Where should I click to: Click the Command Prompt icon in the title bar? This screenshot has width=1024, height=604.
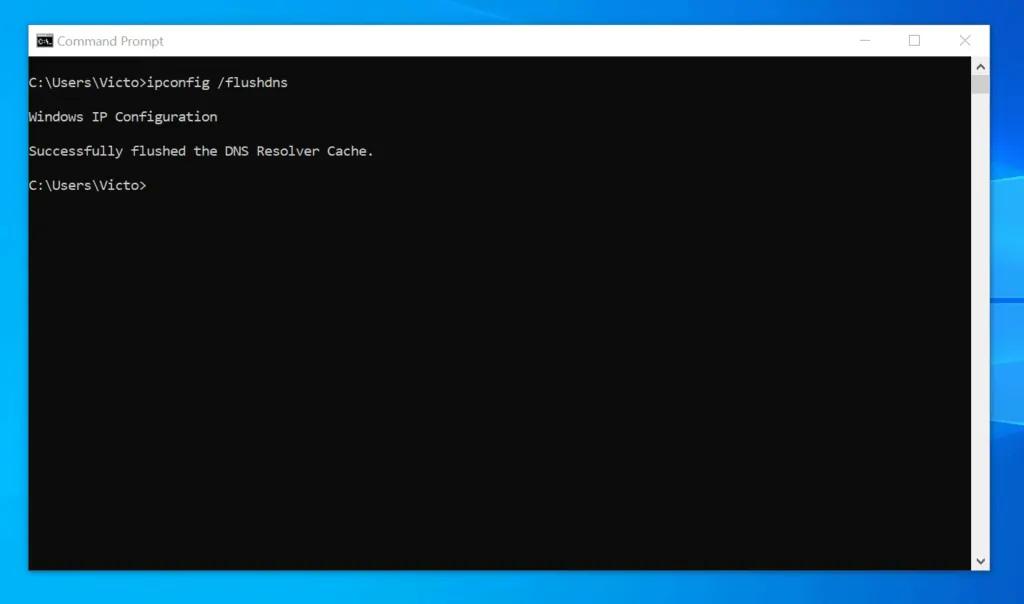point(44,40)
